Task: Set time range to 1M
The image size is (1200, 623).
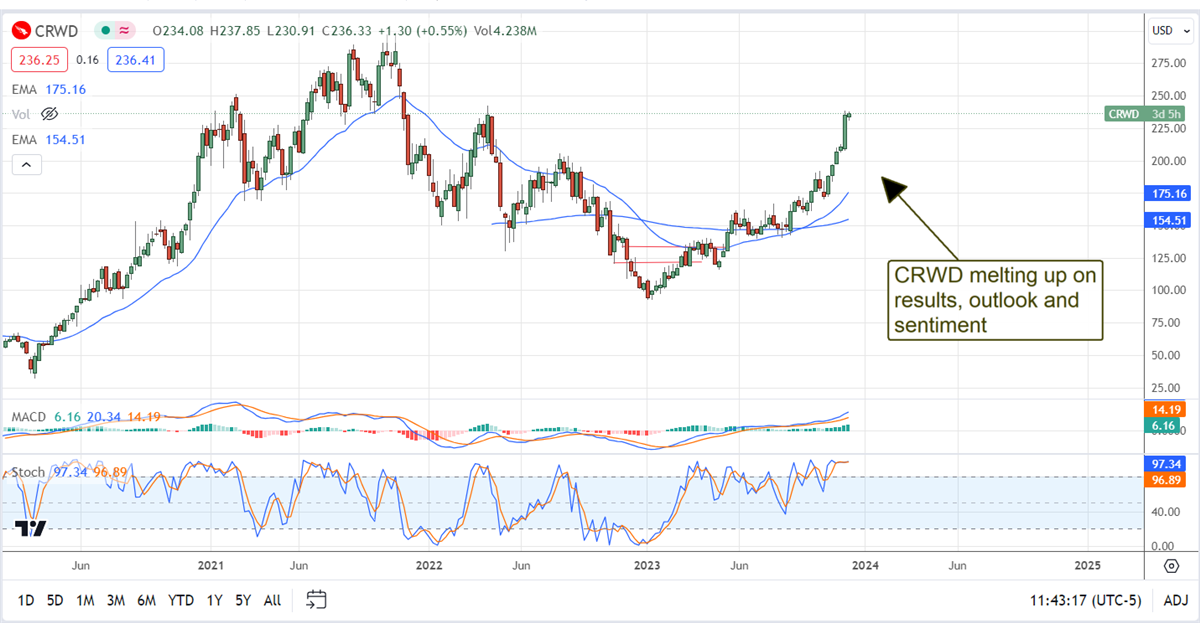Action: [x=85, y=600]
